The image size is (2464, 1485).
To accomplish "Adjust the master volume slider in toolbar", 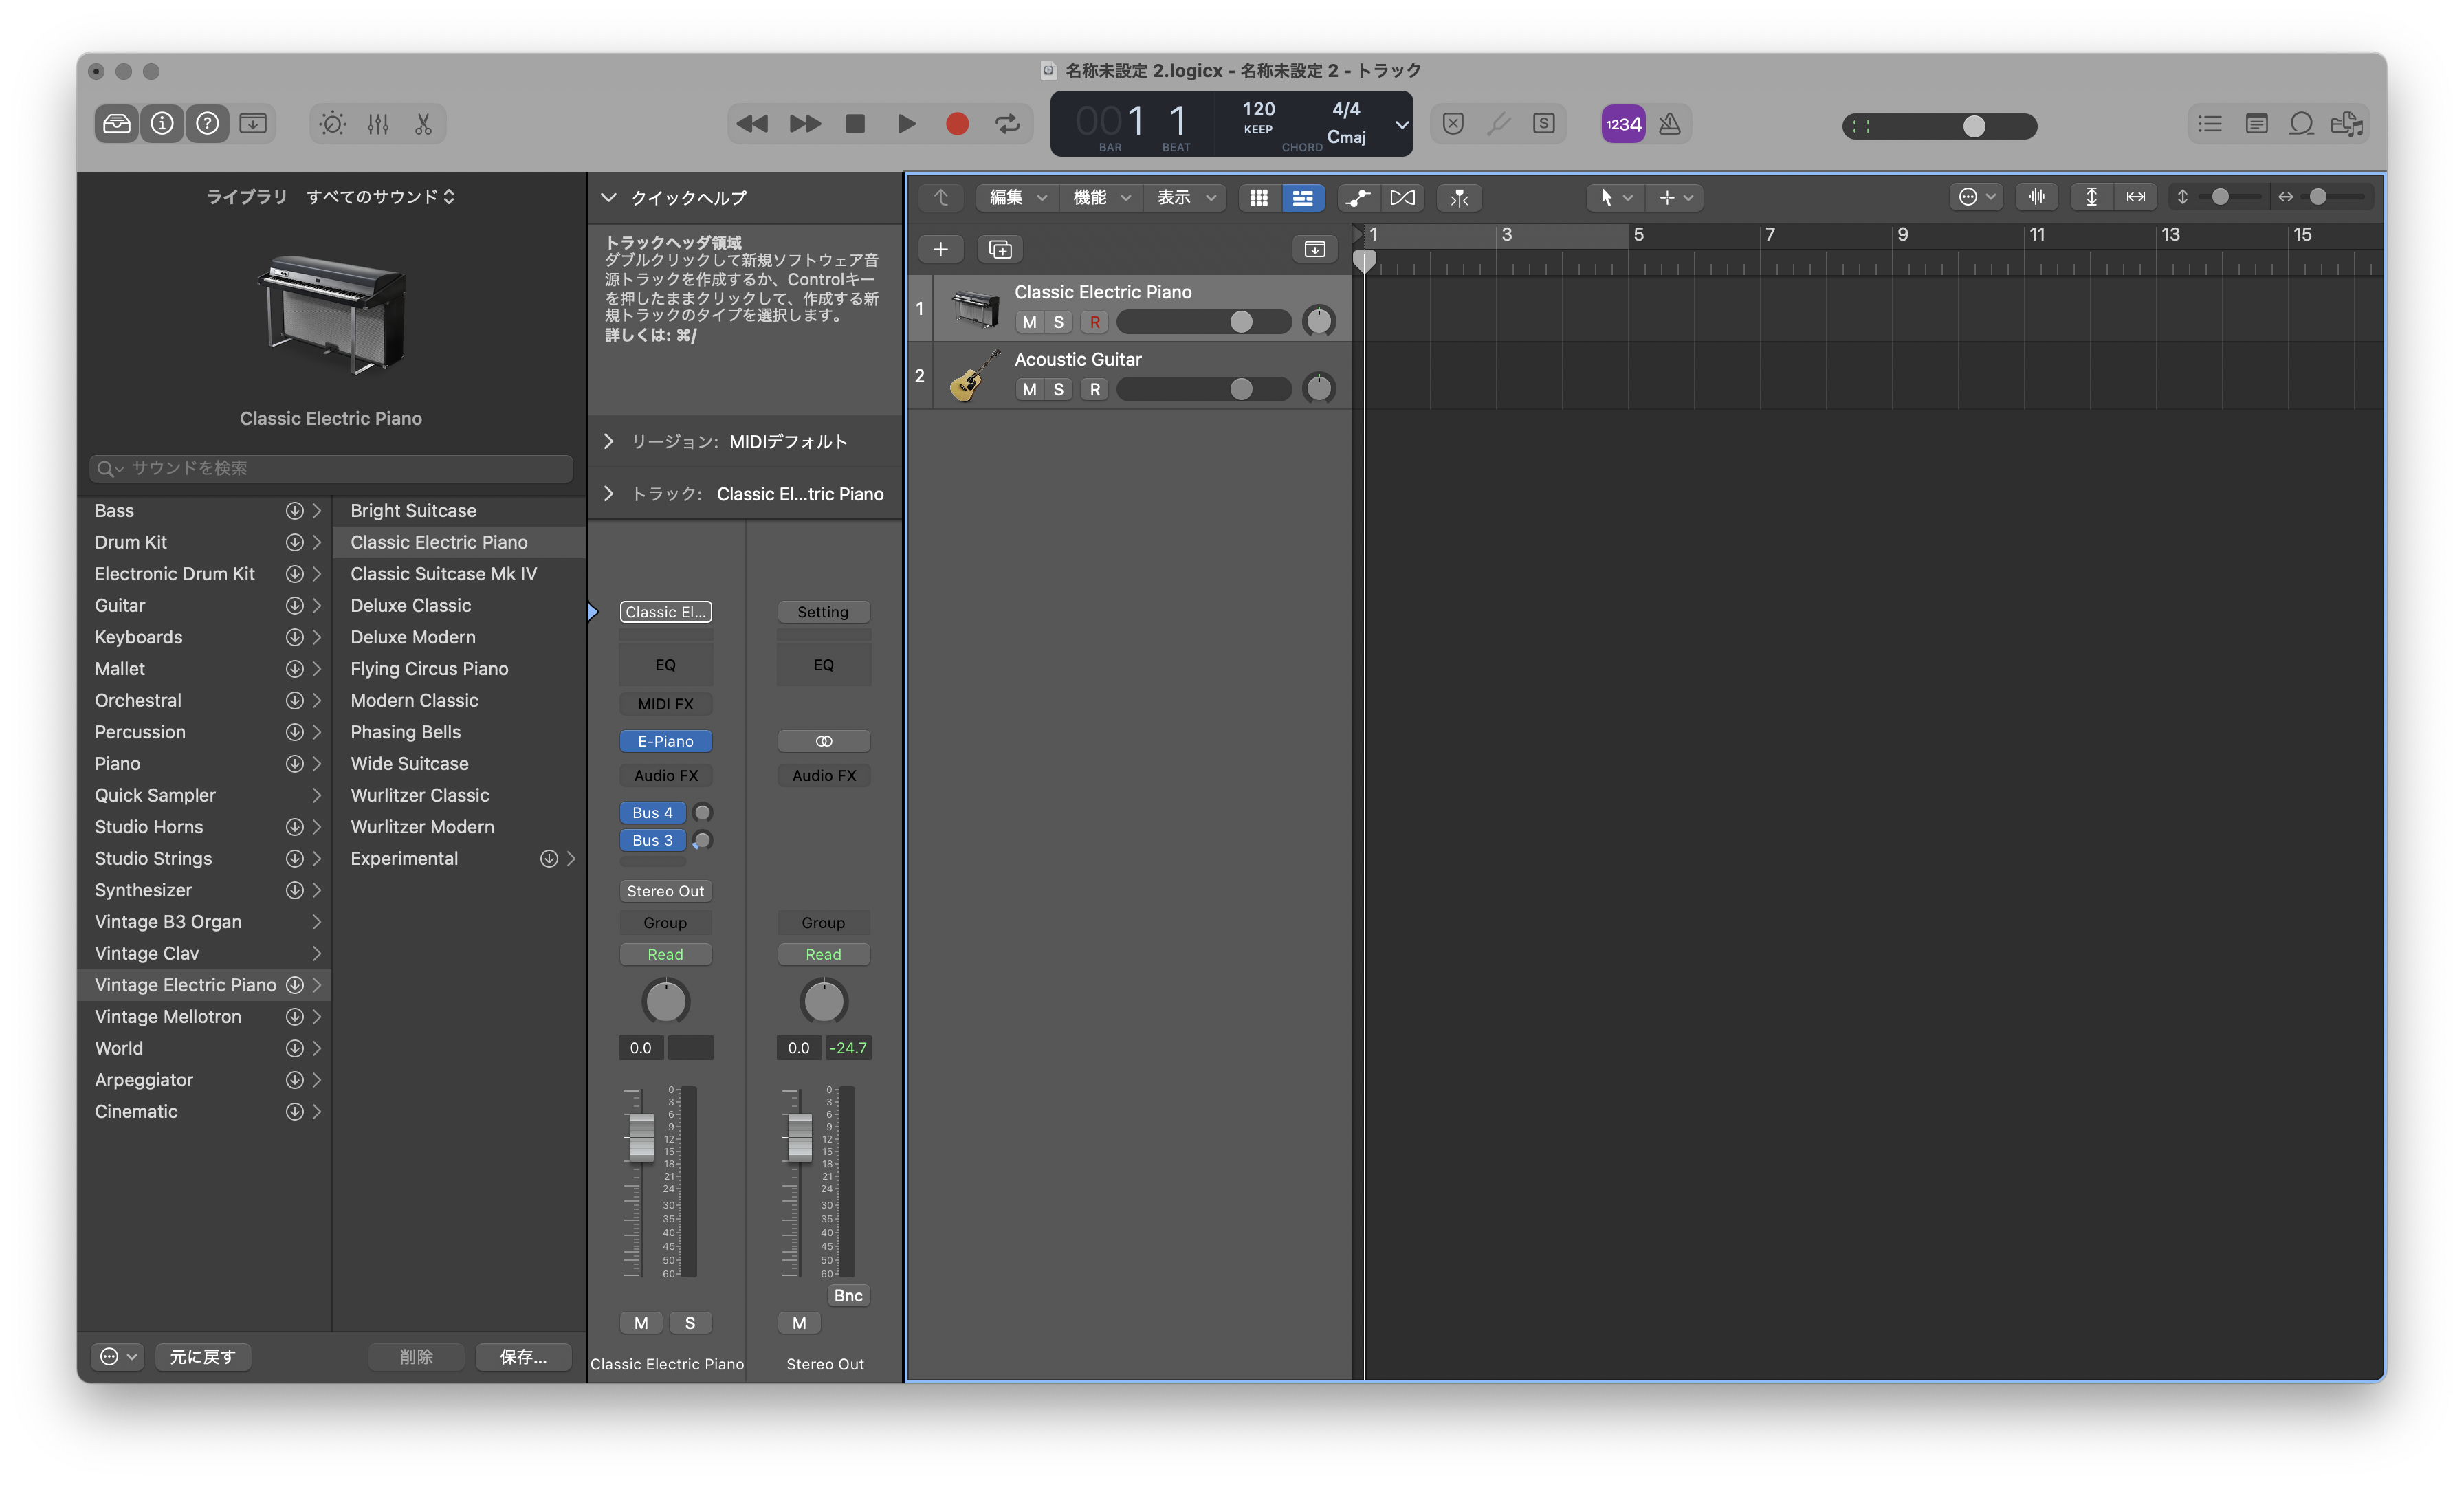I will pos(1973,126).
